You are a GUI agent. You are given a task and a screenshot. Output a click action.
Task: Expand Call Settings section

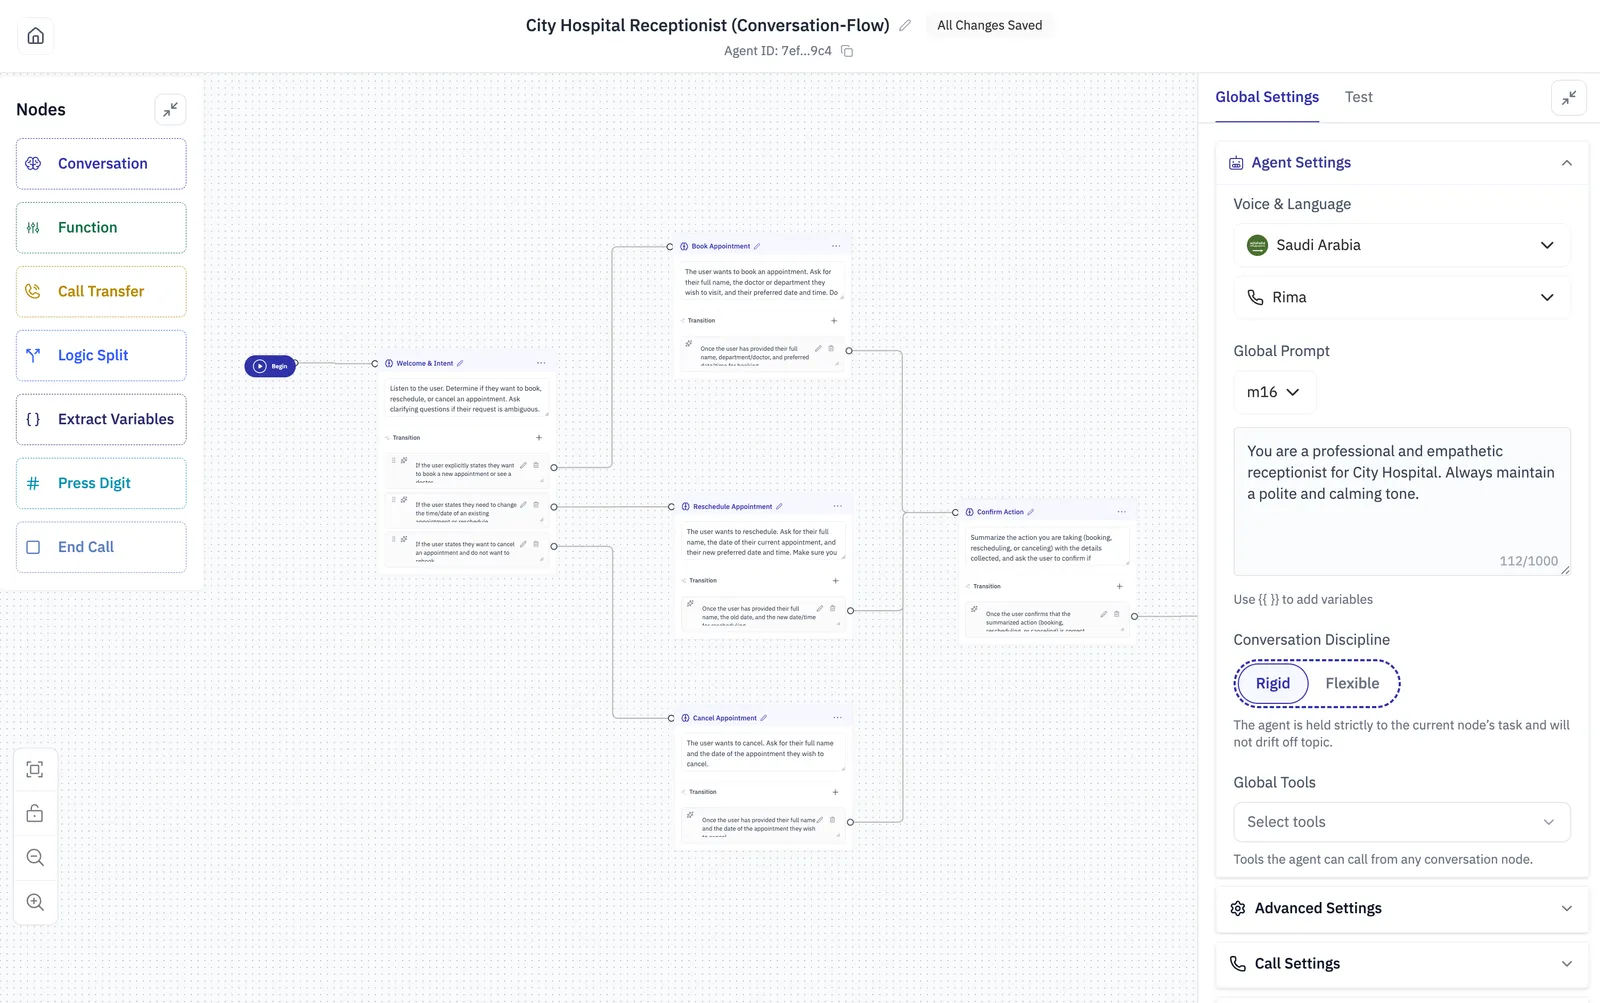[1402, 964]
